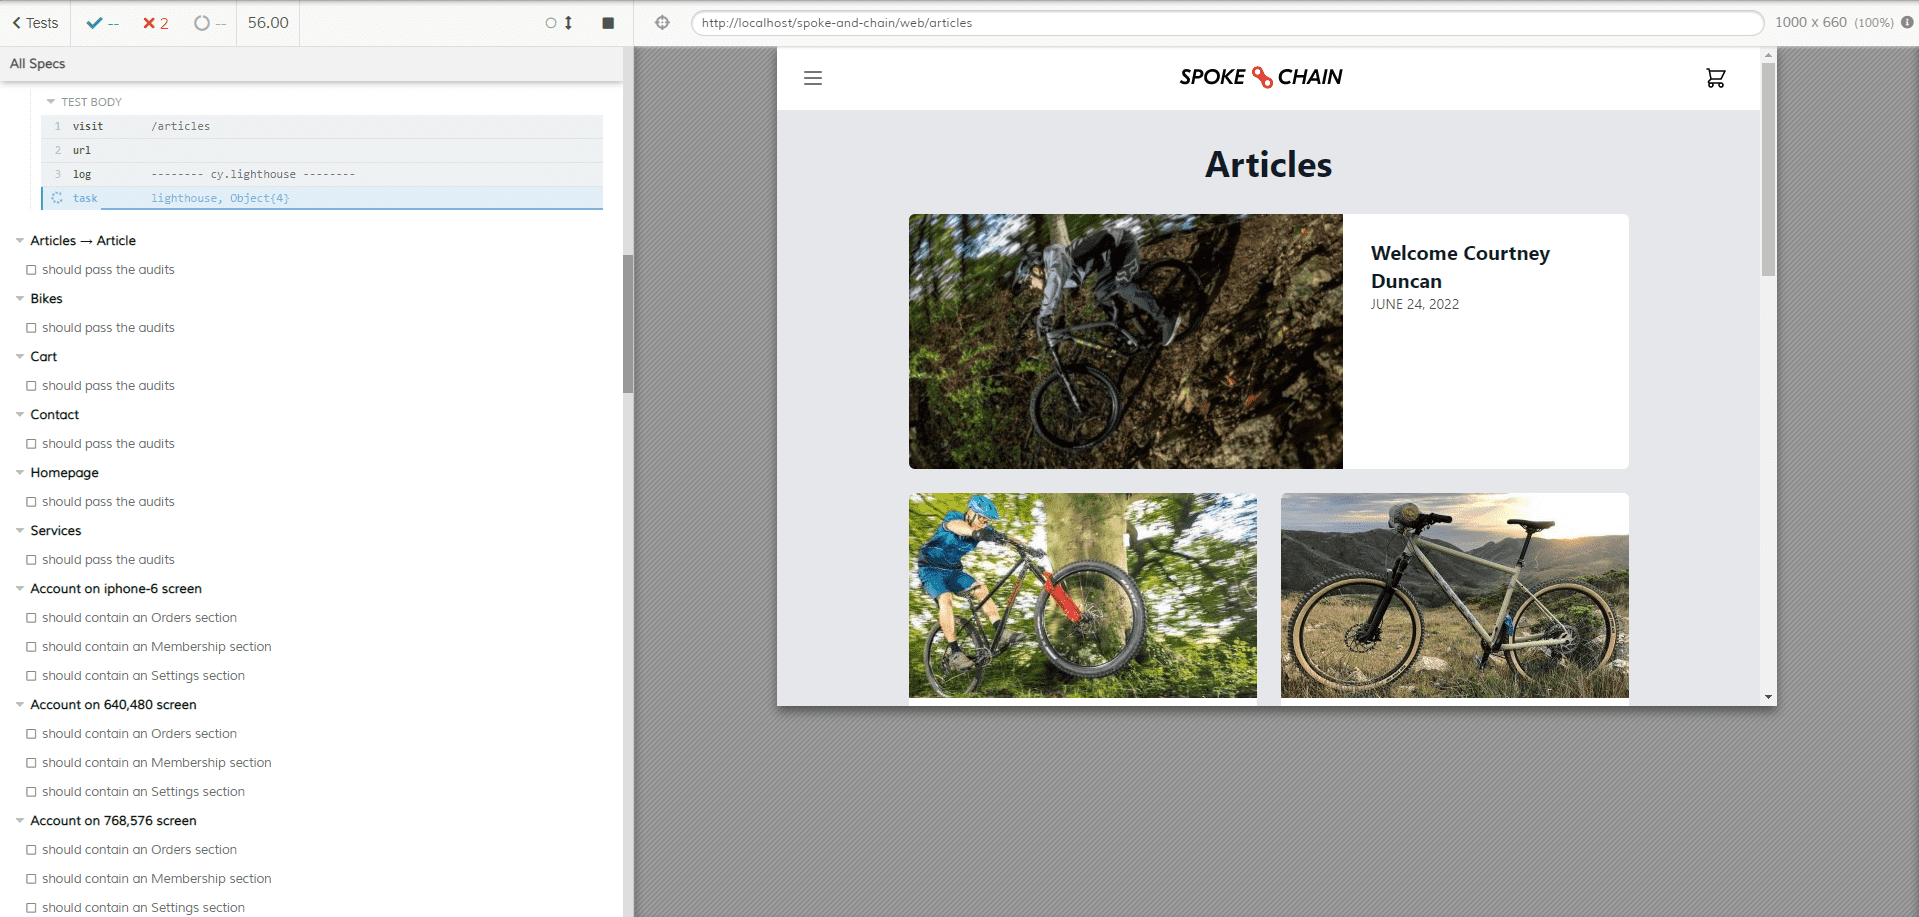
Task: Click the stop tests square icon
Action: click(x=608, y=23)
